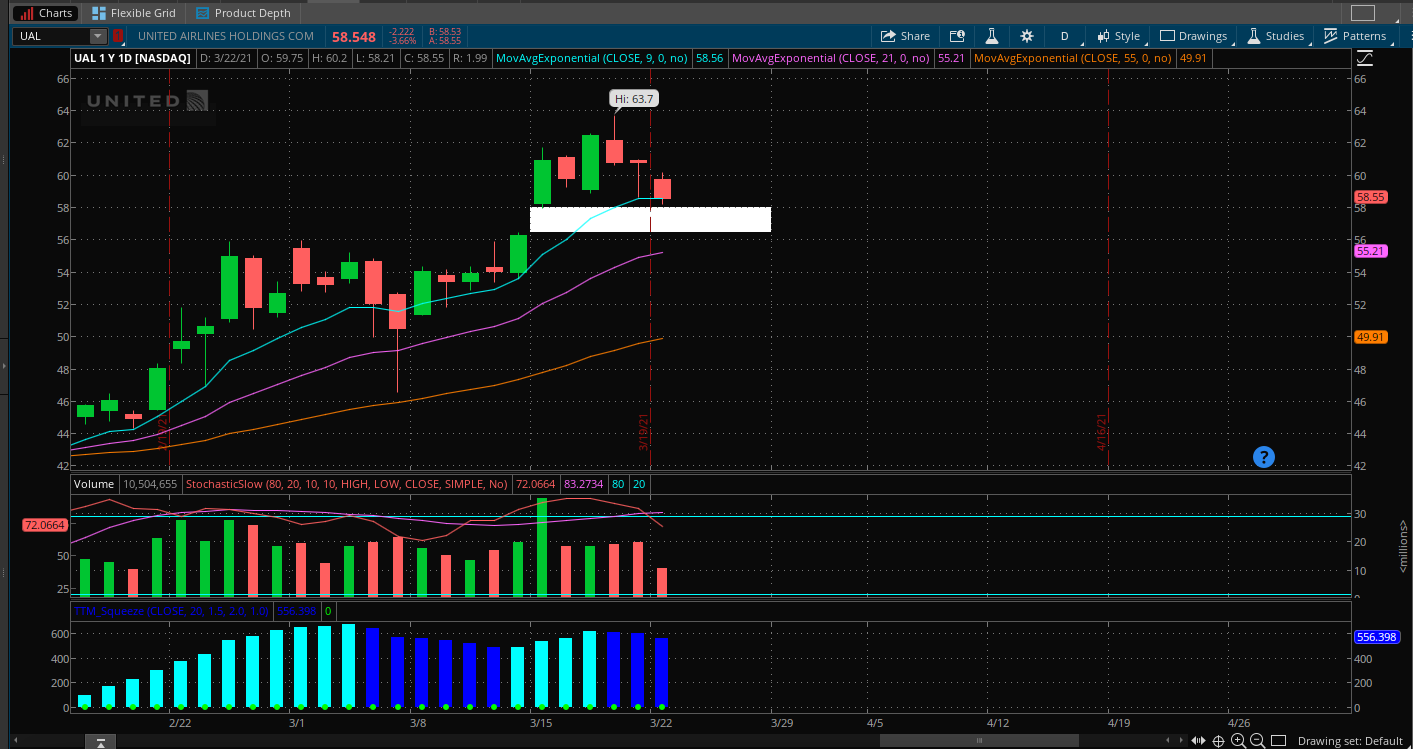The image size is (1413, 749).
Task: Click the expand time axis icon
Action: [1198, 741]
